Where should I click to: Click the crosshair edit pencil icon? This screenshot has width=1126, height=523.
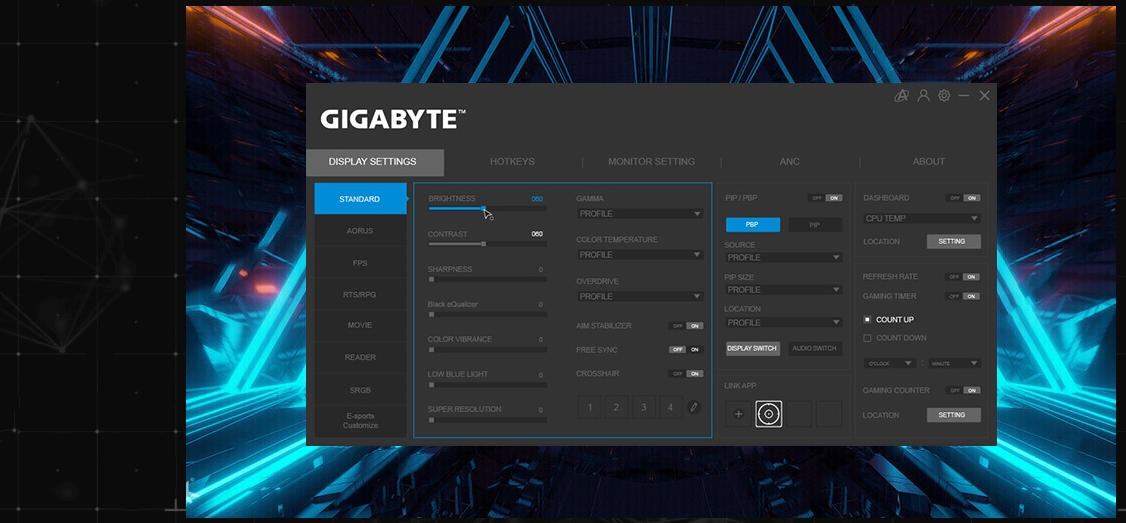(x=694, y=408)
